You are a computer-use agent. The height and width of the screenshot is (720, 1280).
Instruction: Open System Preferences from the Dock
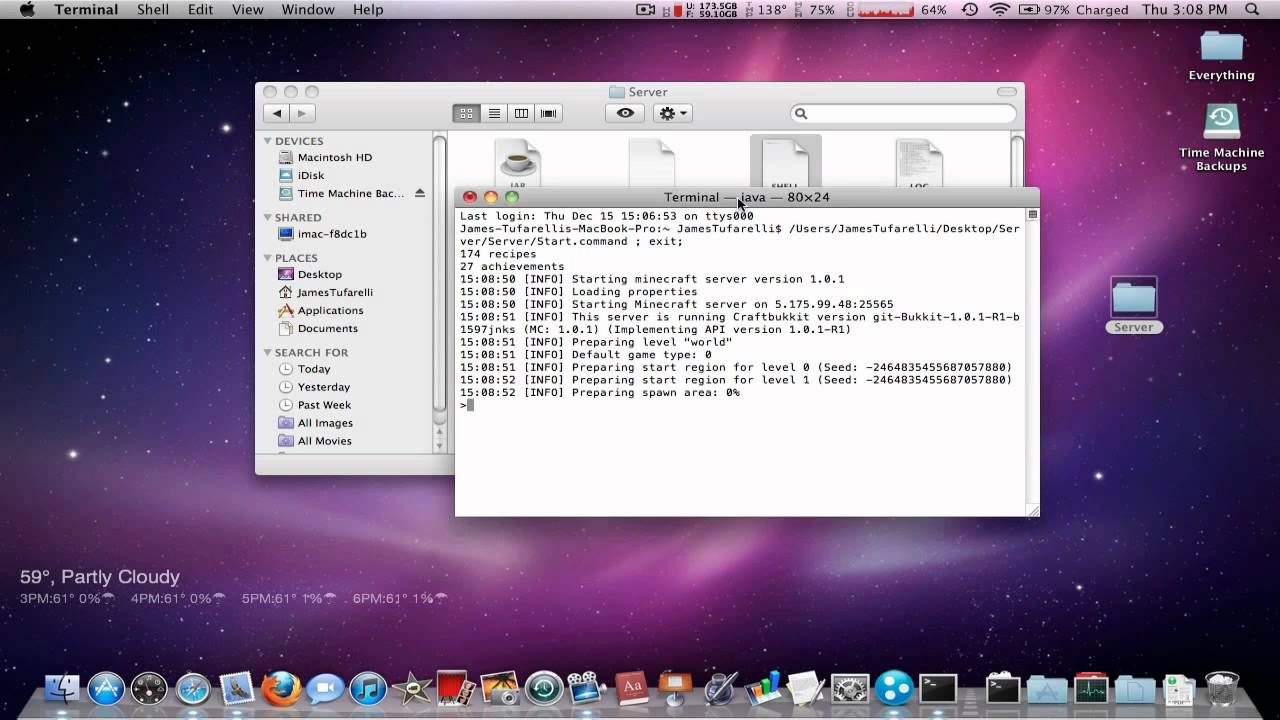point(850,688)
